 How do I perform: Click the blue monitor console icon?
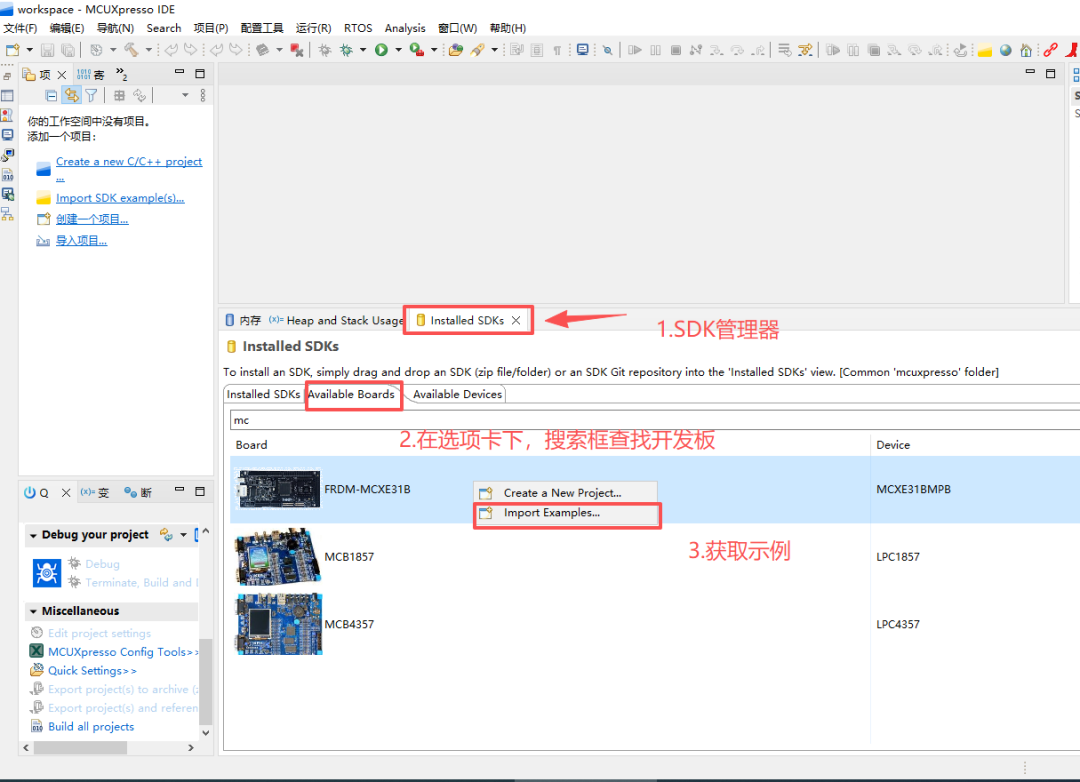583,50
